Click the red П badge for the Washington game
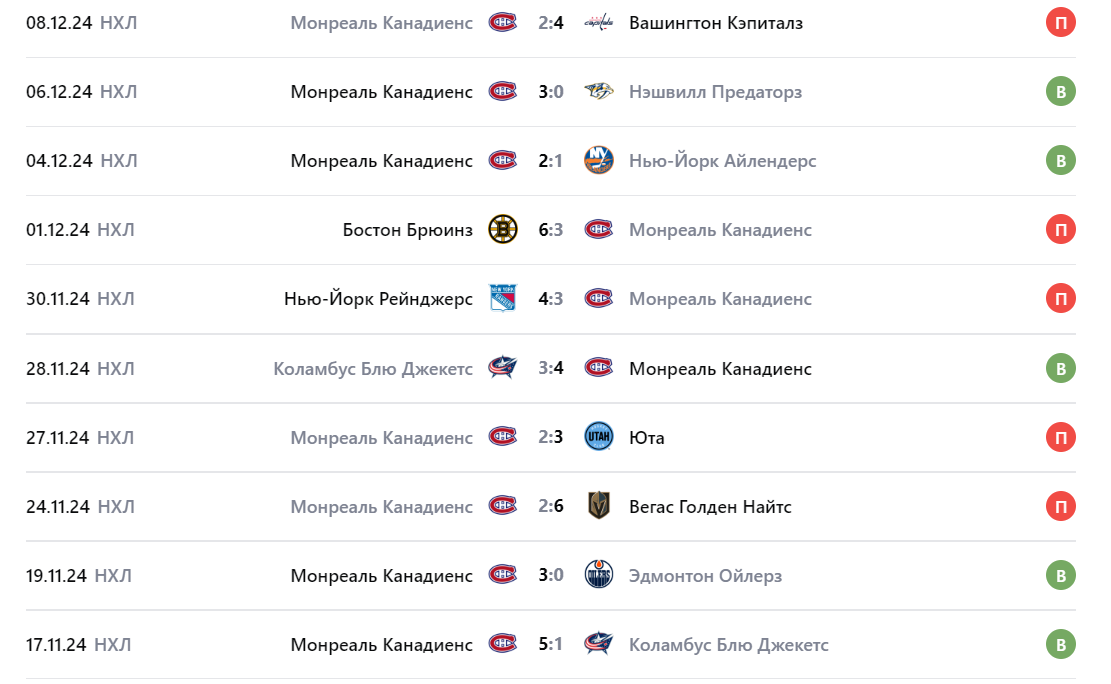1111x684 pixels. (x=1061, y=22)
